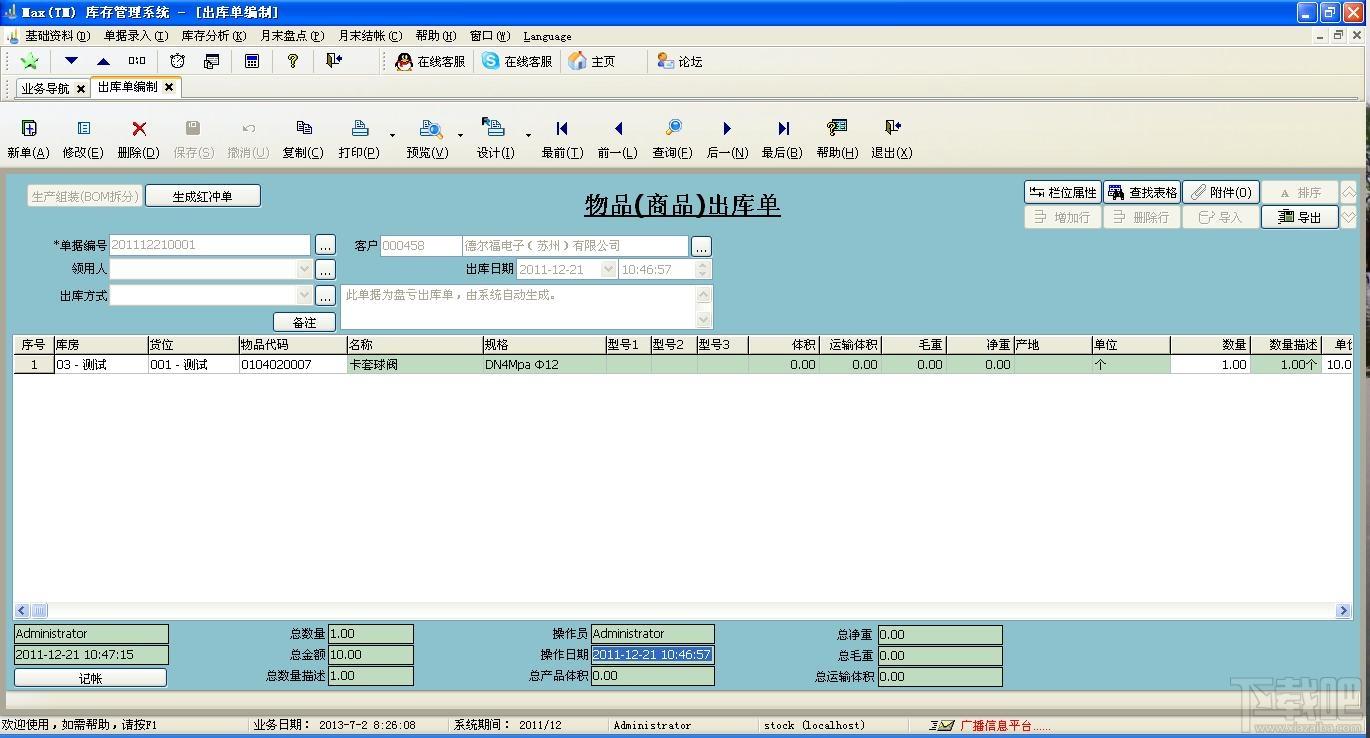Image resolution: width=1370 pixels, height=738 pixels.
Task: Print the order with 打印(P)
Action: (x=359, y=139)
